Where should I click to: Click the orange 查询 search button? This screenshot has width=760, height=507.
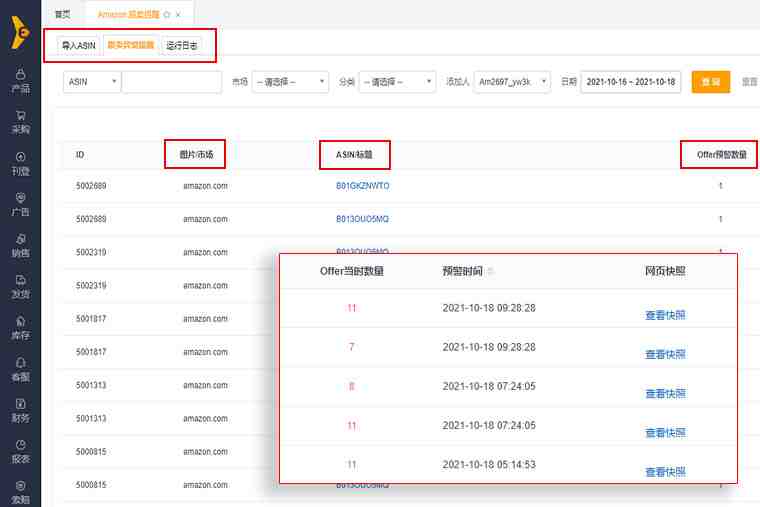tap(711, 82)
